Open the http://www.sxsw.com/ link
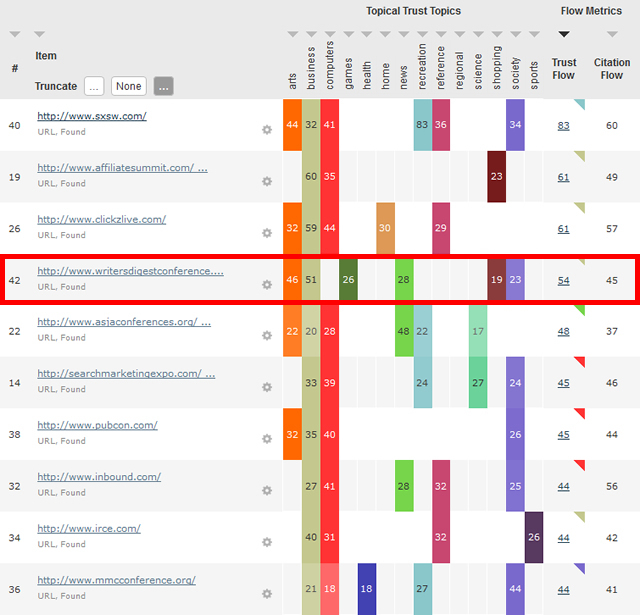Screen dimensions: 640x615 pyautogui.click(x=92, y=116)
